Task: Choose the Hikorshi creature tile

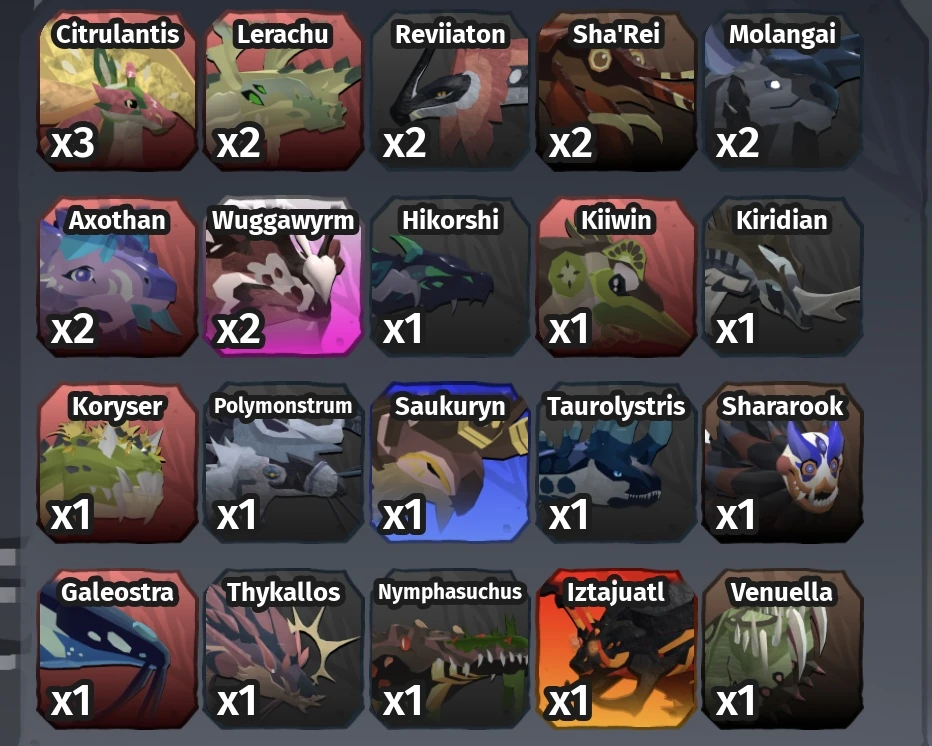Action: point(450,277)
